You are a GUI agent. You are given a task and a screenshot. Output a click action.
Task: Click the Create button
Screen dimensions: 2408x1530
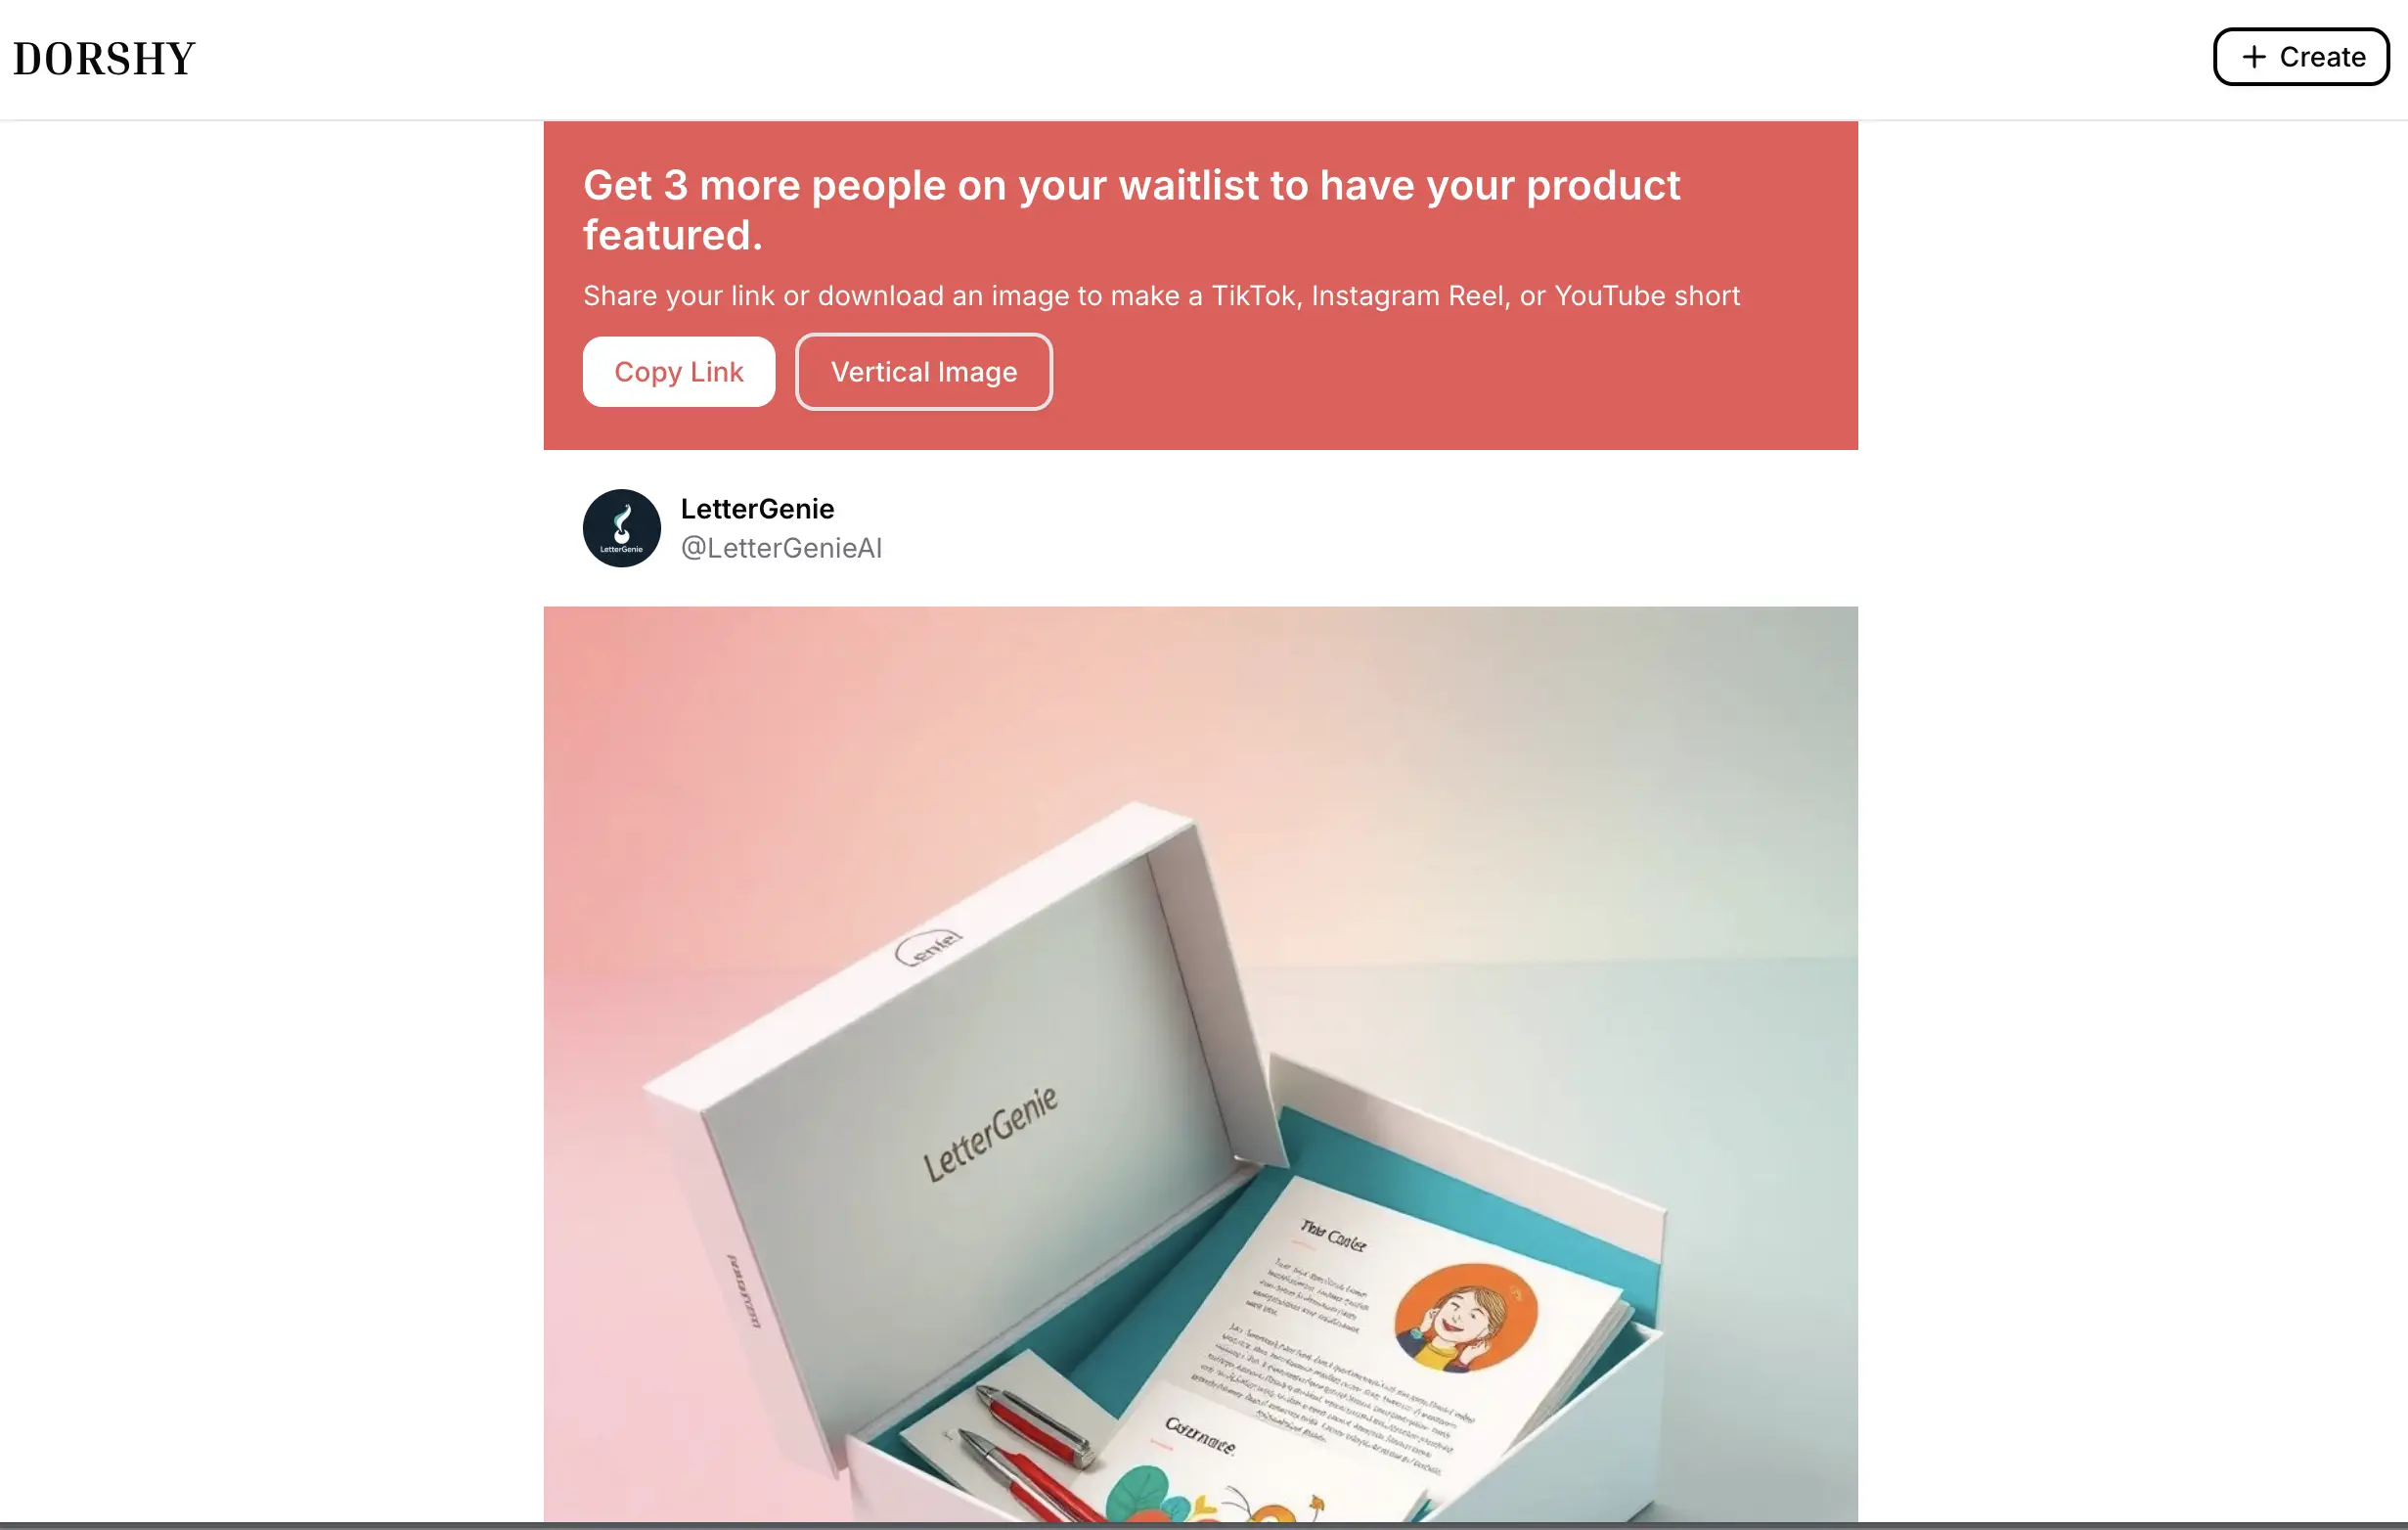pos(2300,57)
